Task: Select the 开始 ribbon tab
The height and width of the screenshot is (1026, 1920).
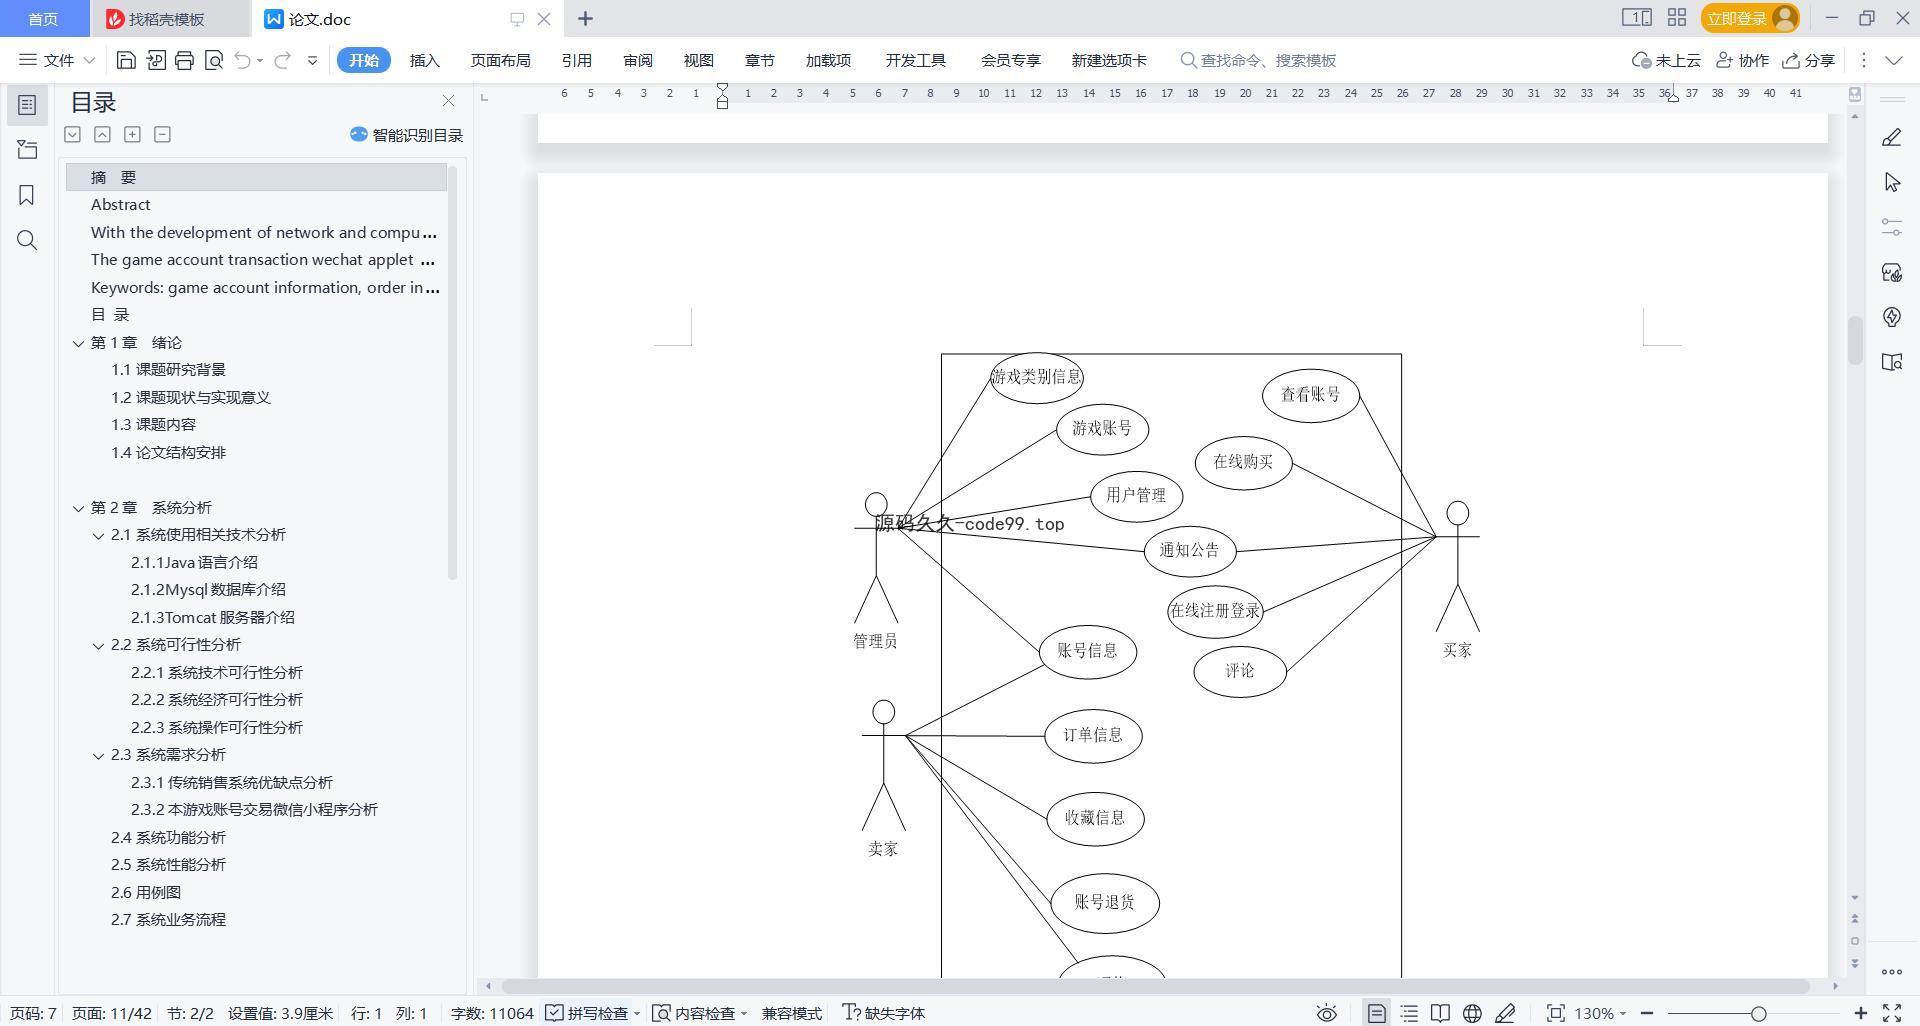Action: tap(363, 60)
